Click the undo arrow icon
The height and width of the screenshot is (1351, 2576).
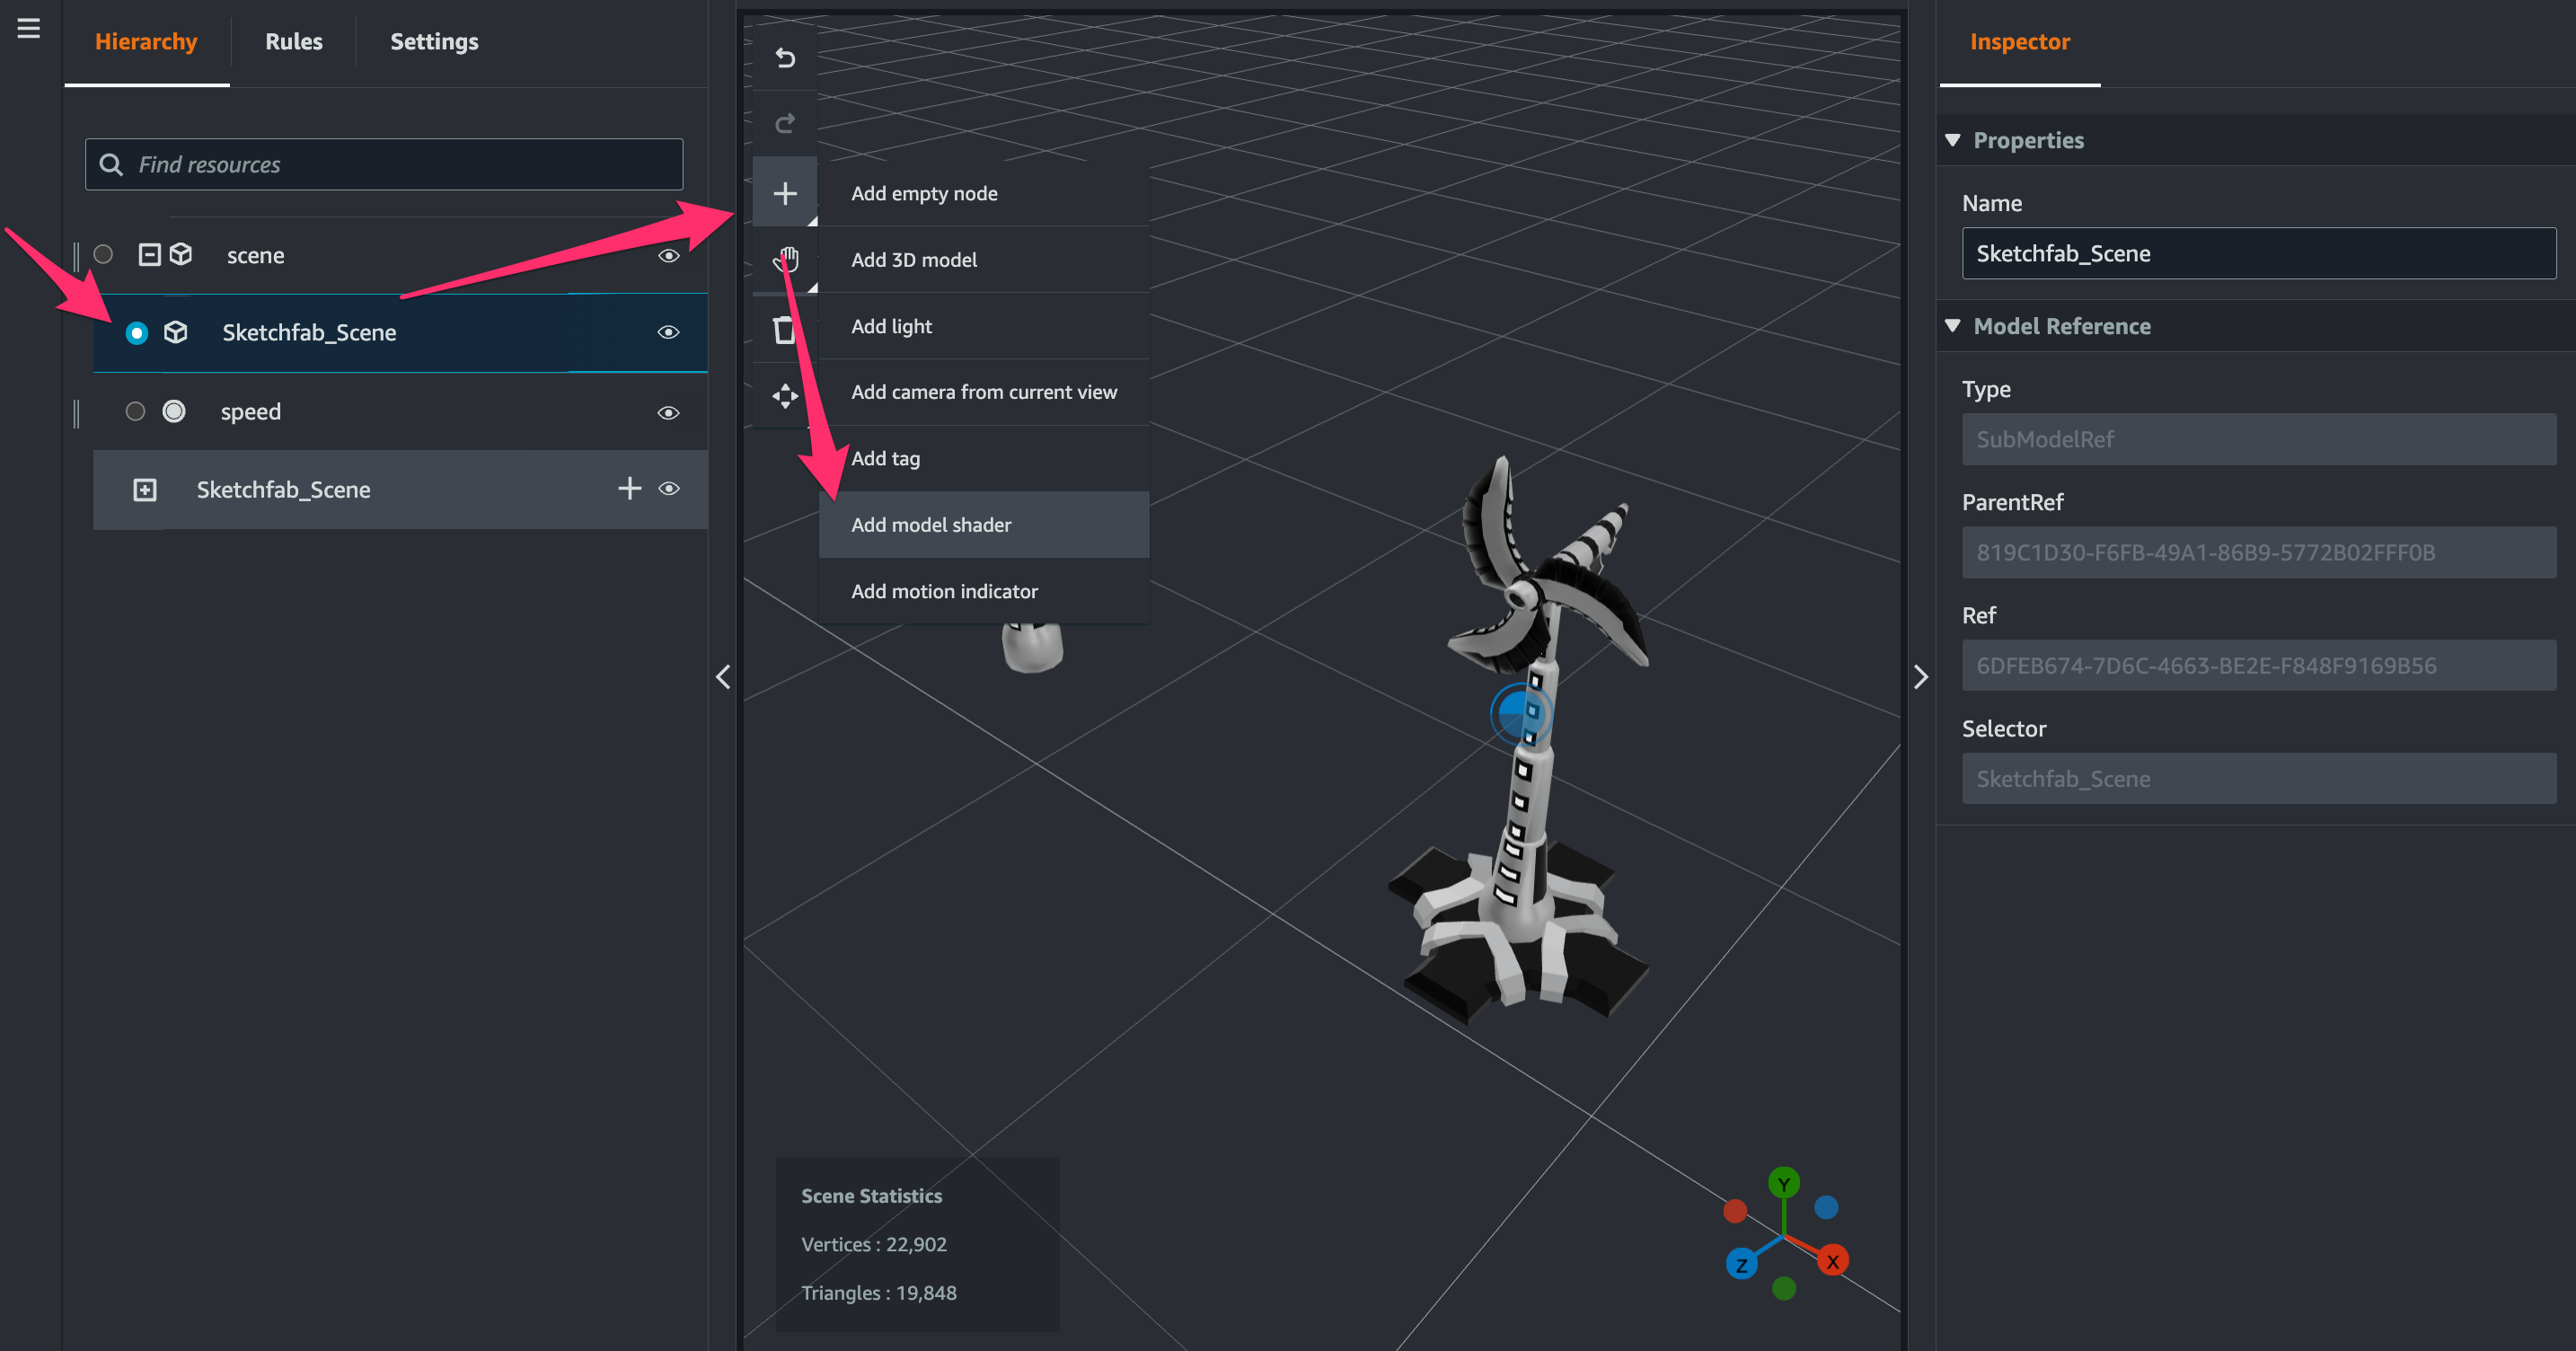point(785,58)
